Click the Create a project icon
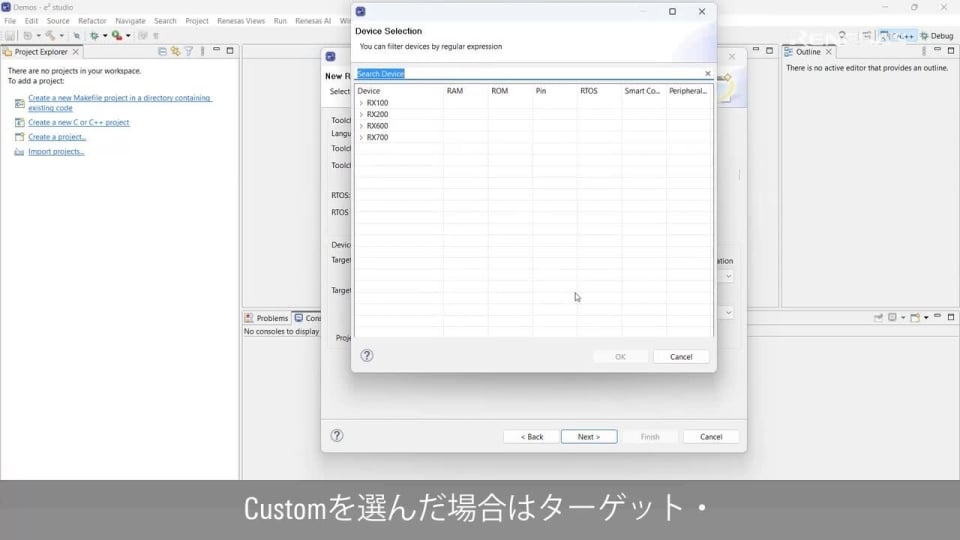Image resolution: width=960 pixels, height=540 pixels. click(x=20, y=137)
